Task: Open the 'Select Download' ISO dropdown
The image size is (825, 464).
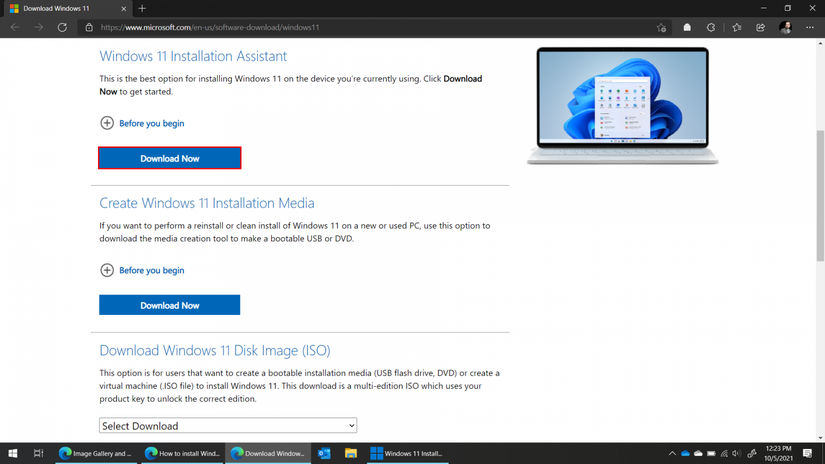Action: pyautogui.click(x=228, y=426)
